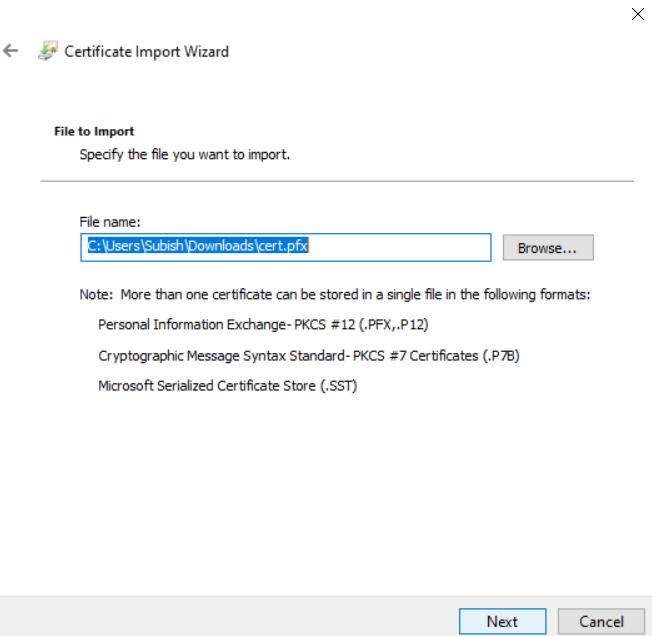This screenshot has width=652, height=636.
Task: Click "Specify the file you want to import." text
Action: click(185, 155)
